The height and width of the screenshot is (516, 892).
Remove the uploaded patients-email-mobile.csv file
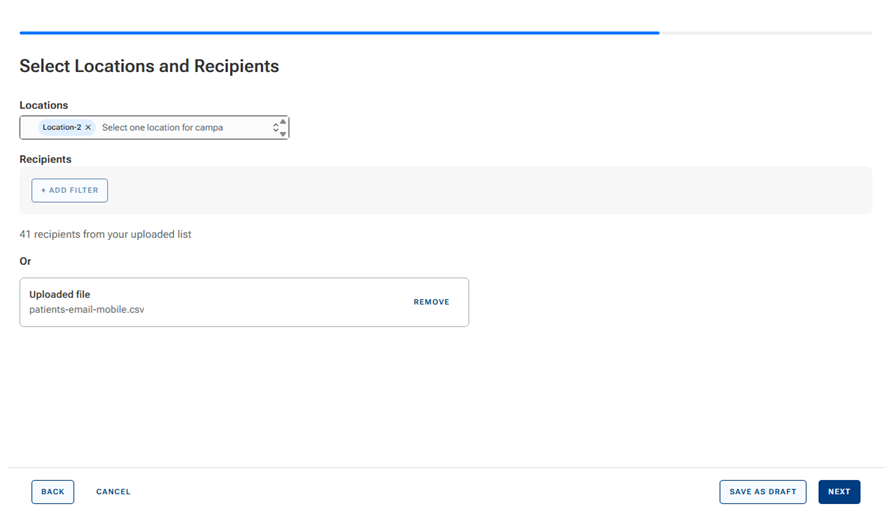tap(431, 302)
